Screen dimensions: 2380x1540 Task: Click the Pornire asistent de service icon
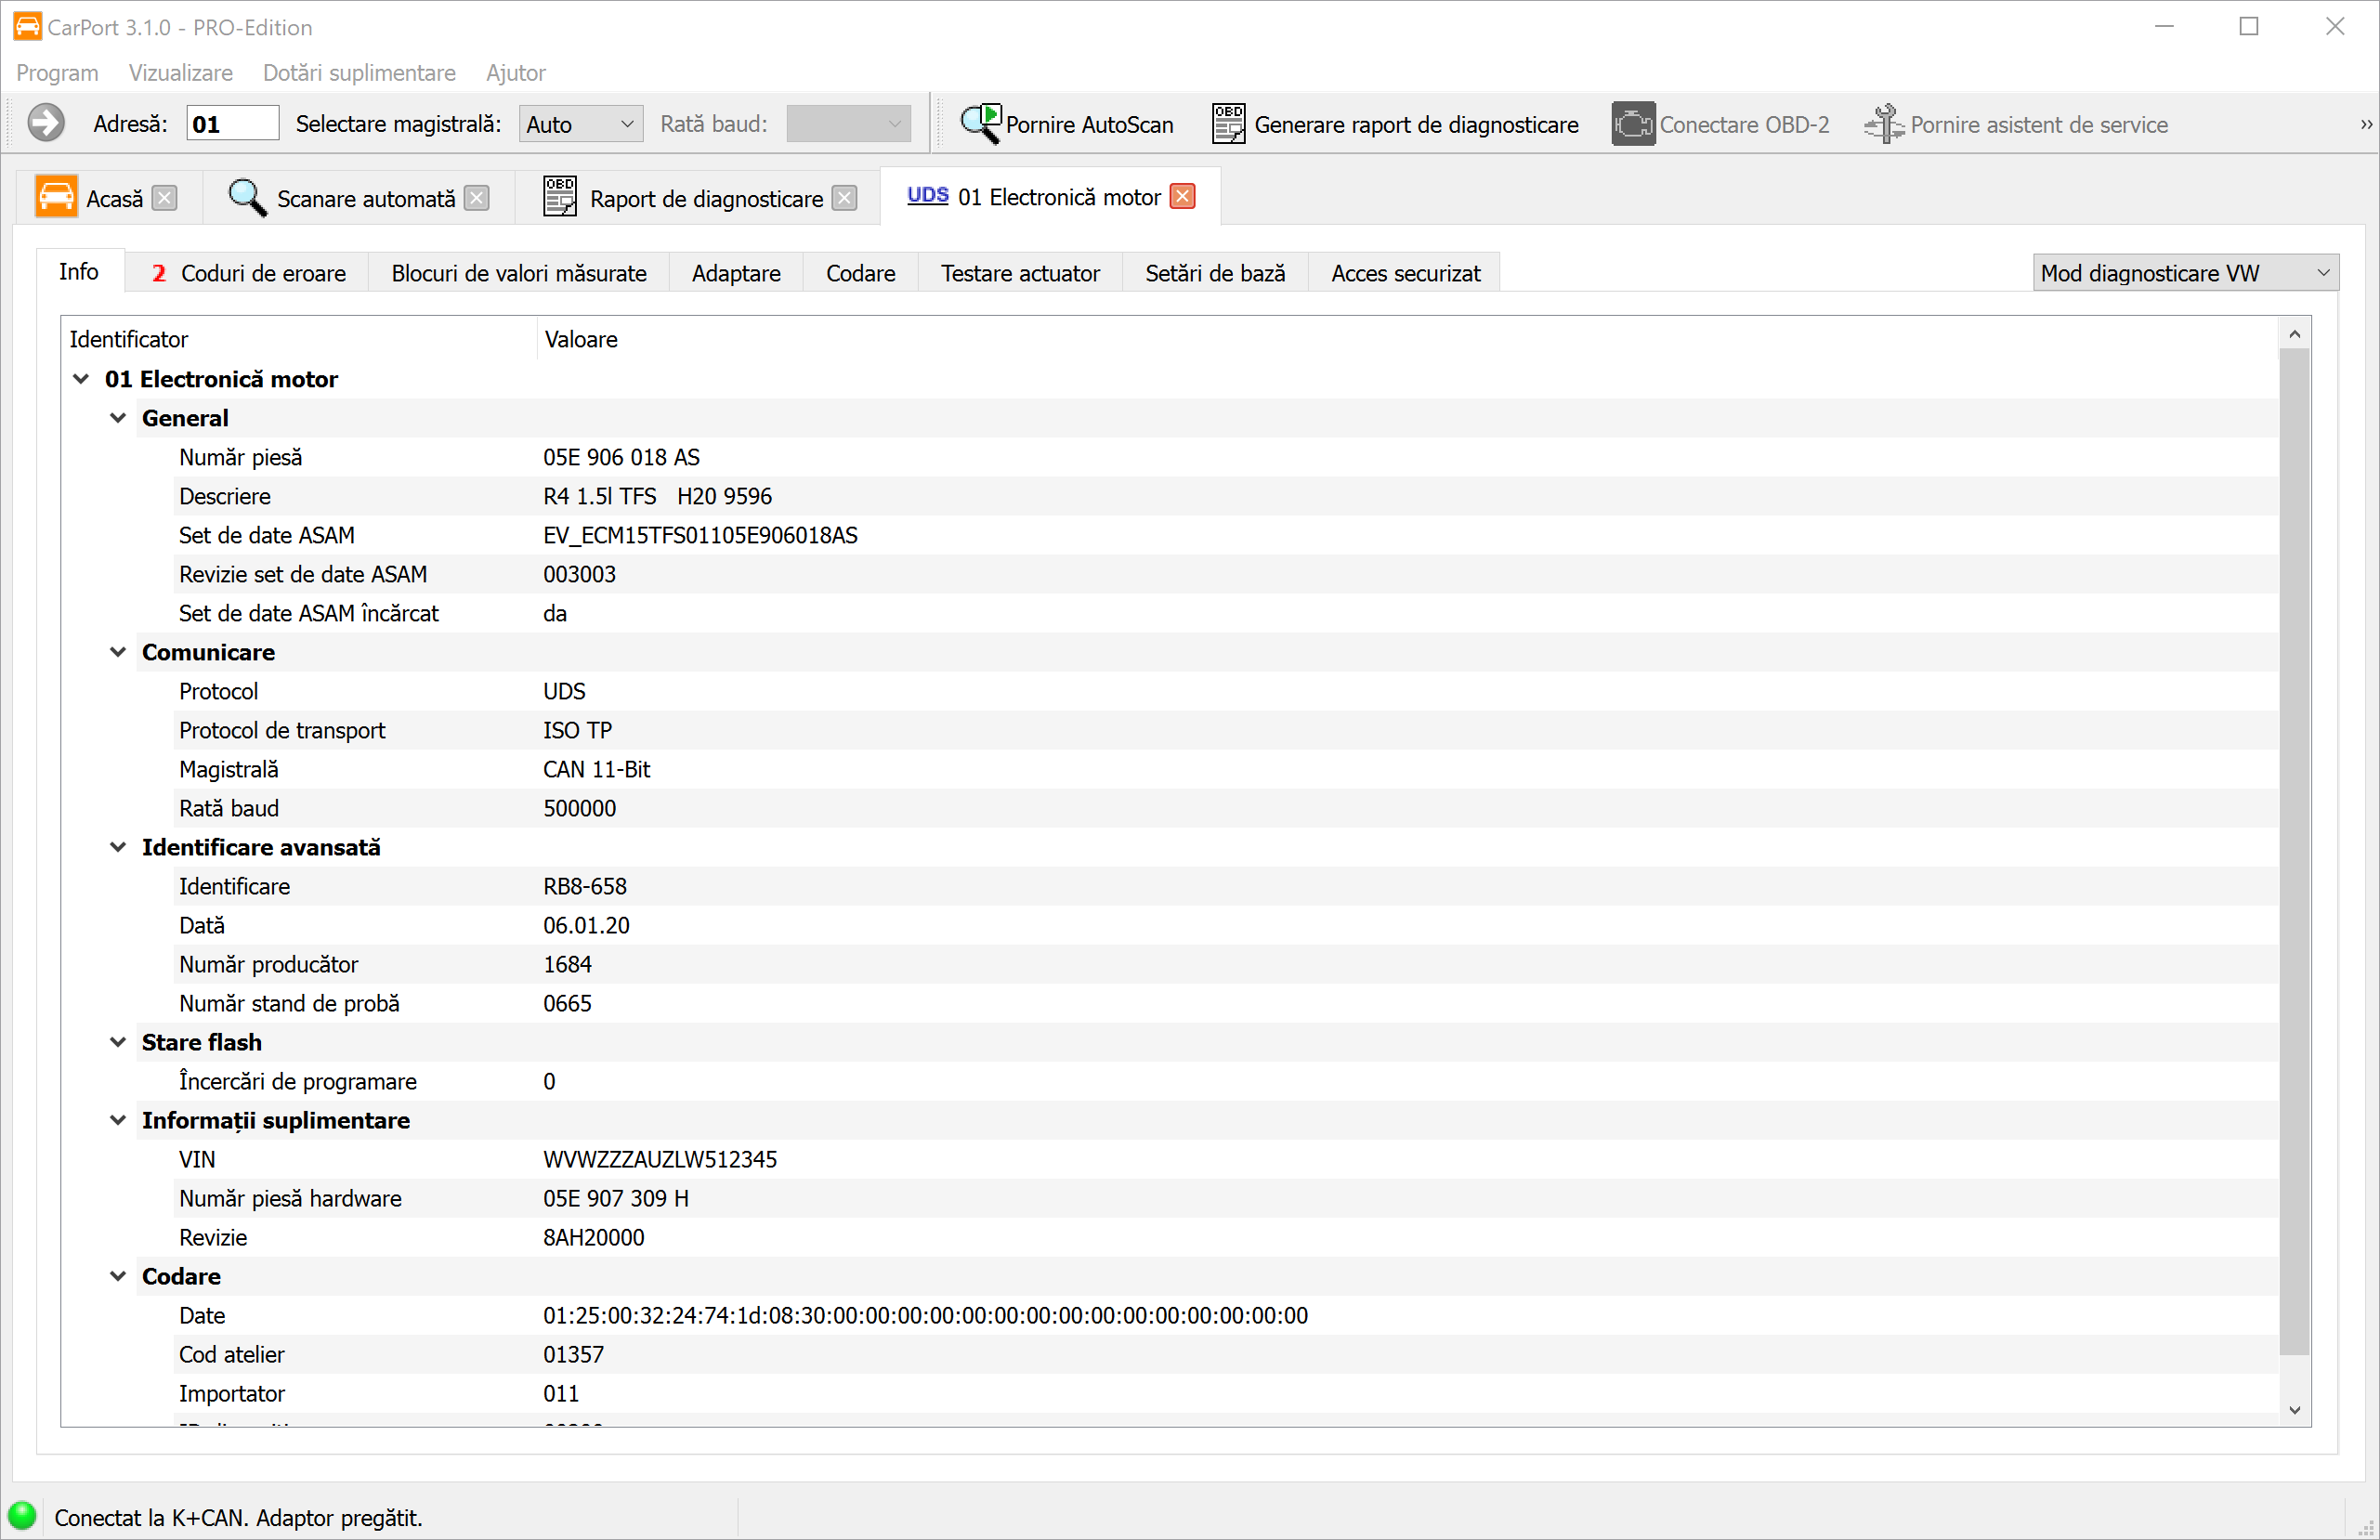[x=1884, y=124]
